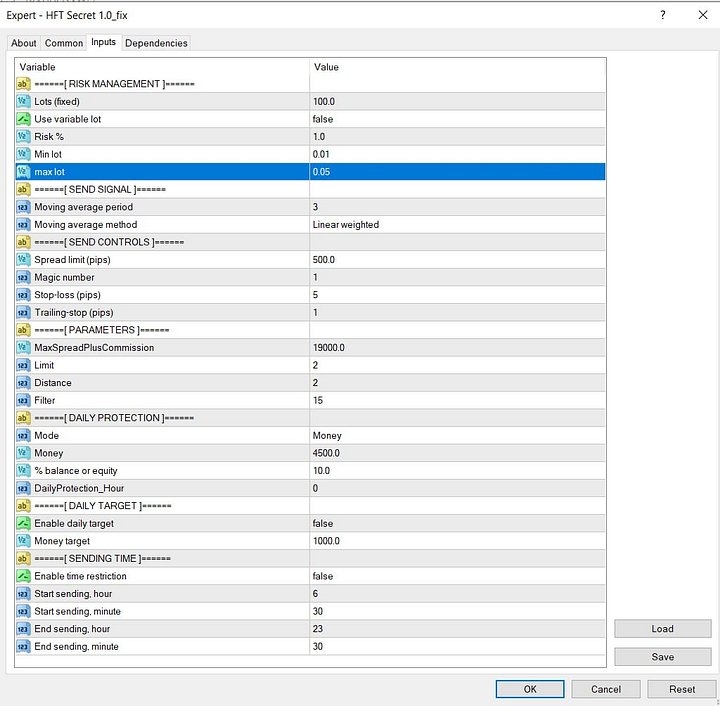Viewport: 720px width, 706px height.
Task: Click the help question mark in title bar
Action: point(663,15)
